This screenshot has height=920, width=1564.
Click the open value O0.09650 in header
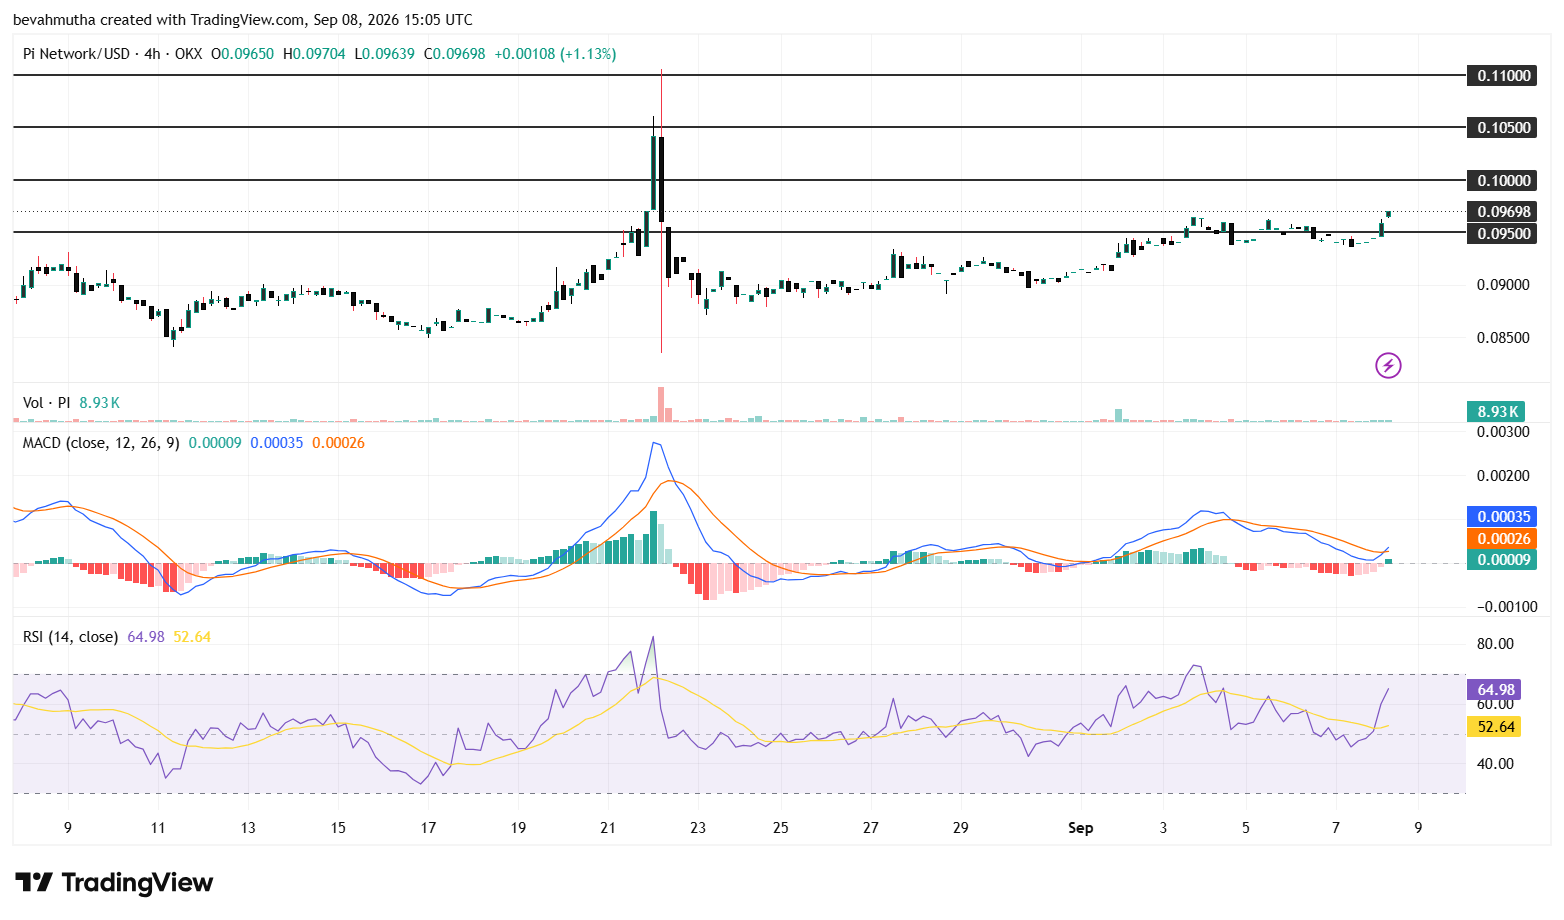[x=242, y=54]
